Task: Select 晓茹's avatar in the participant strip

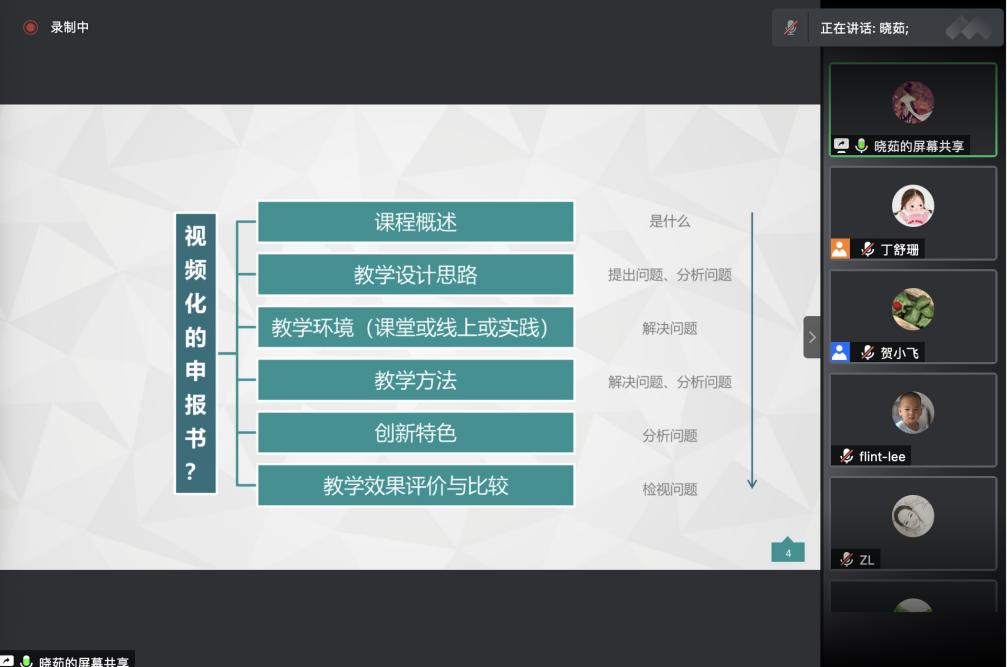Action: (x=912, y=102)
